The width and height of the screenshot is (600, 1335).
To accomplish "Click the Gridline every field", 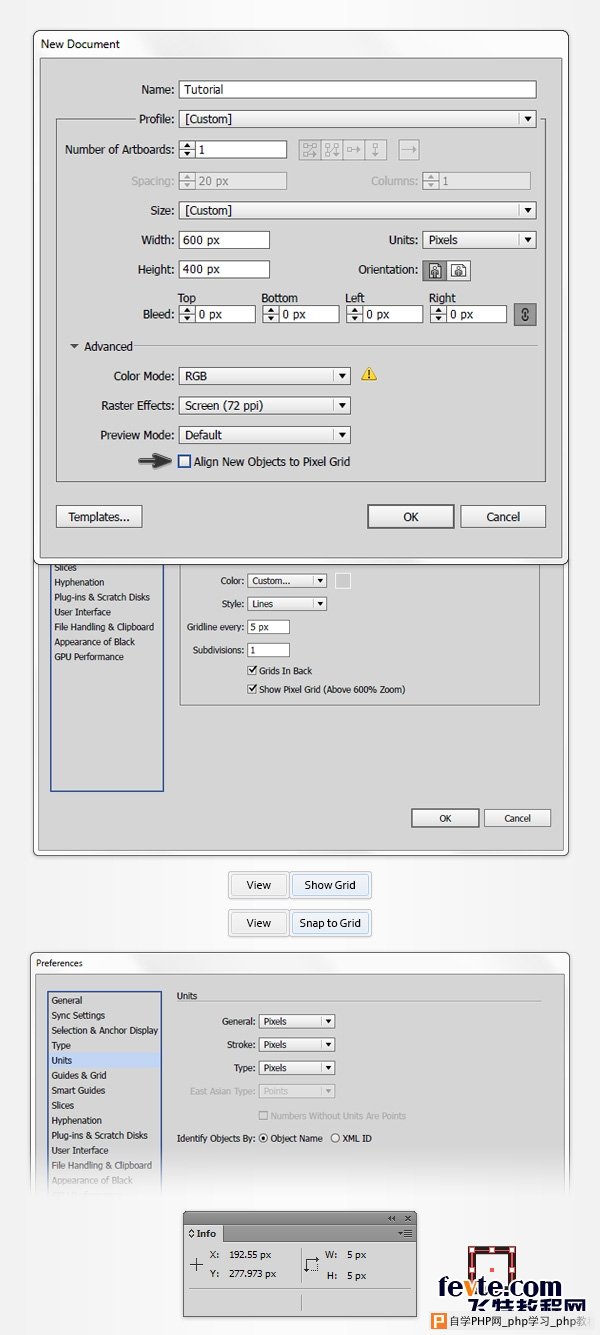I will [268, 627].
